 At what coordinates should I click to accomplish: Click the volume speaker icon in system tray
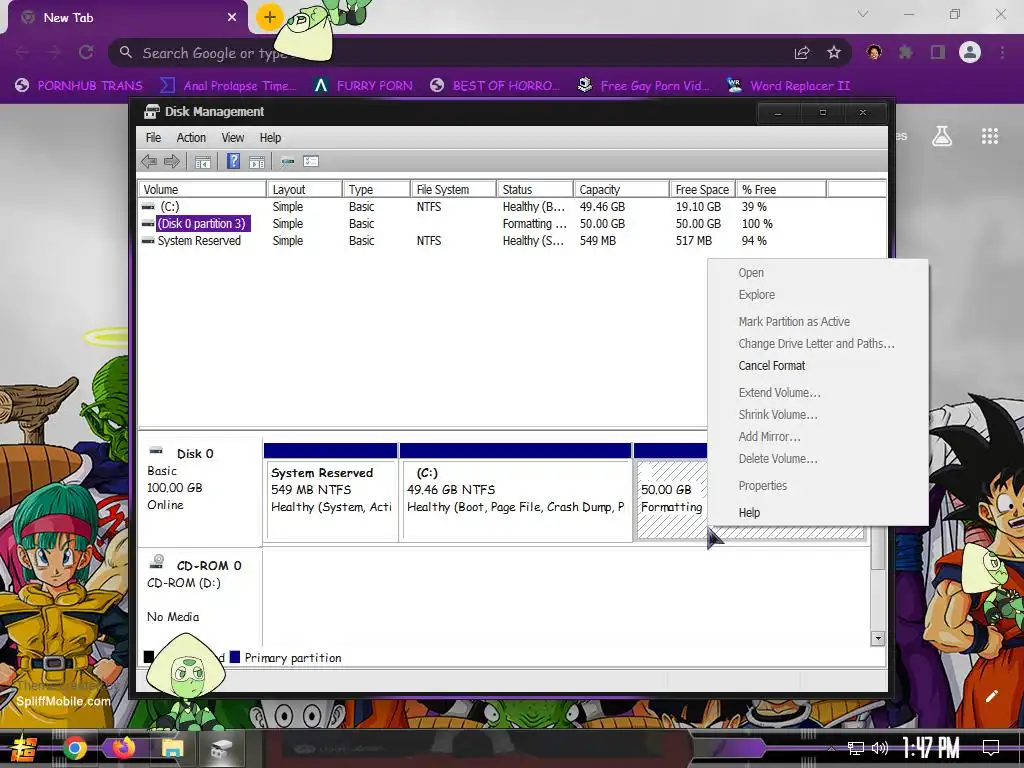pyautogui.click(x=880, y=748)
